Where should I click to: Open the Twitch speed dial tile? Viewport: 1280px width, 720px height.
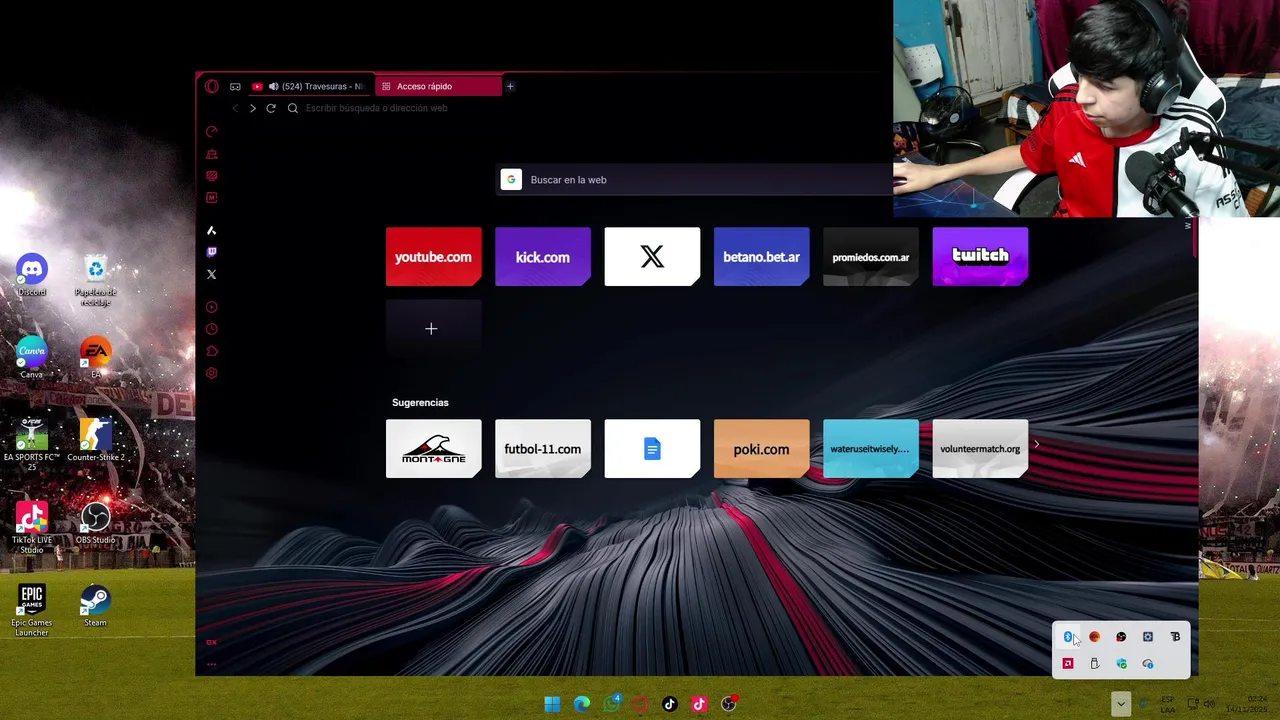point(980,257)
